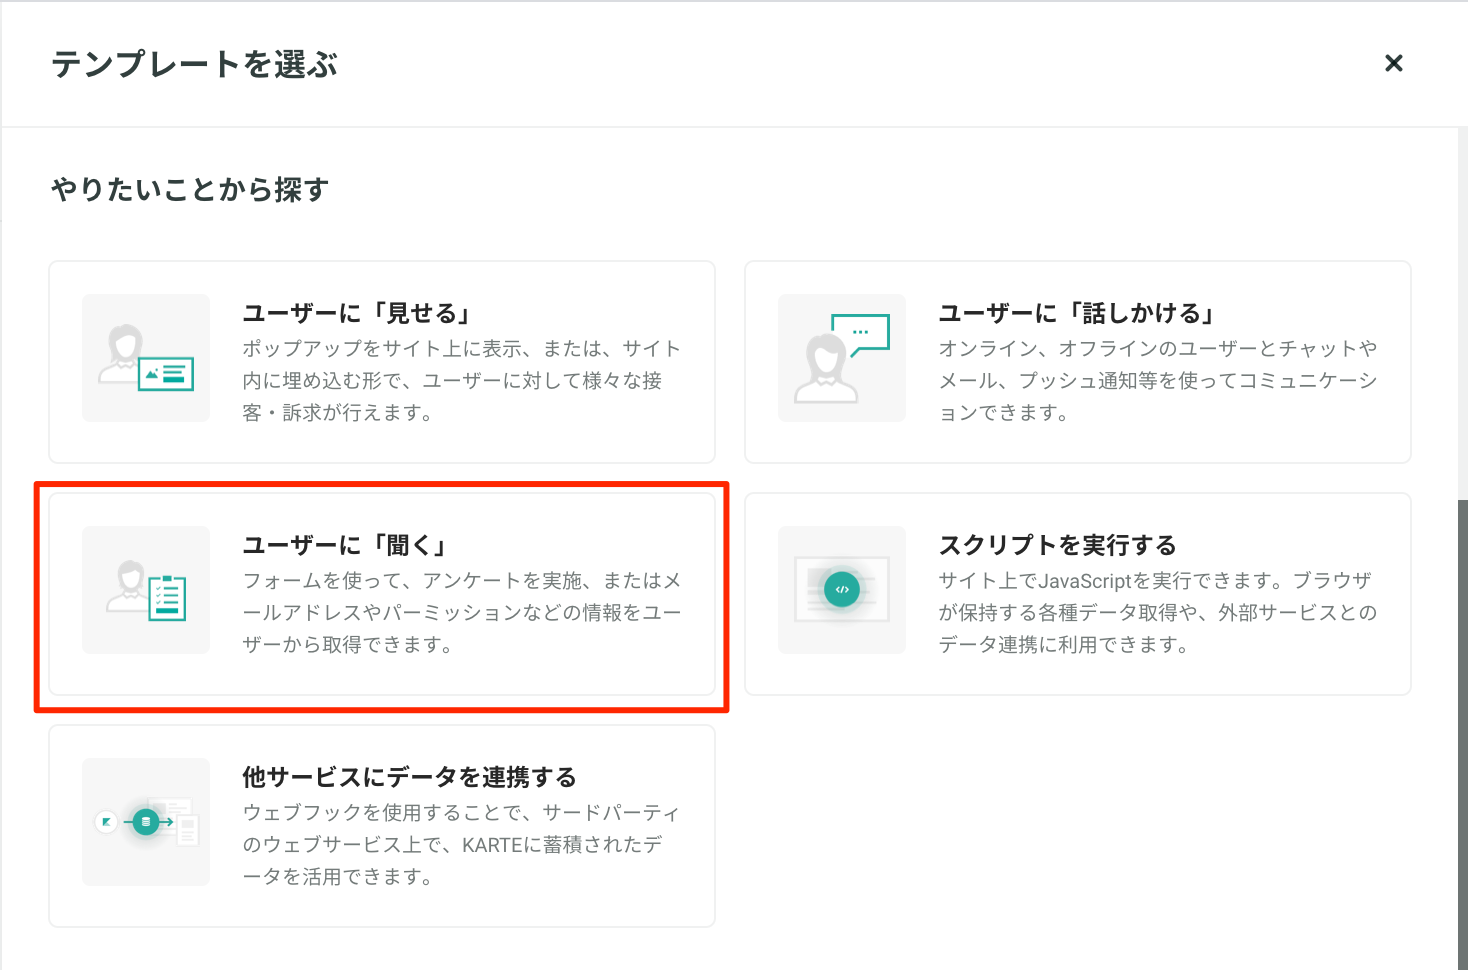Image resolution: width=1468 pixels, height=970 pixels.
Task: Click the やりたいことから探す heading
Action: [190, 189]
